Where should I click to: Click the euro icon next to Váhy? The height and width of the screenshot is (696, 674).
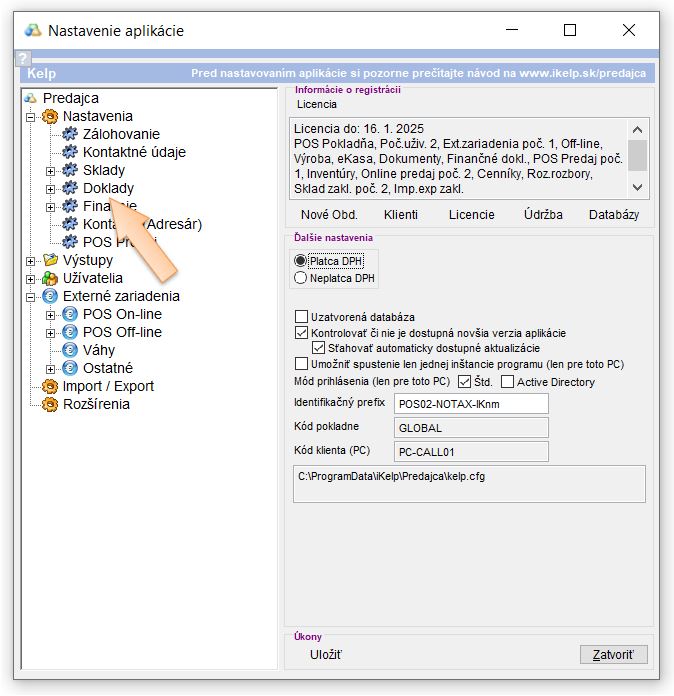click(x=69, y=350)
